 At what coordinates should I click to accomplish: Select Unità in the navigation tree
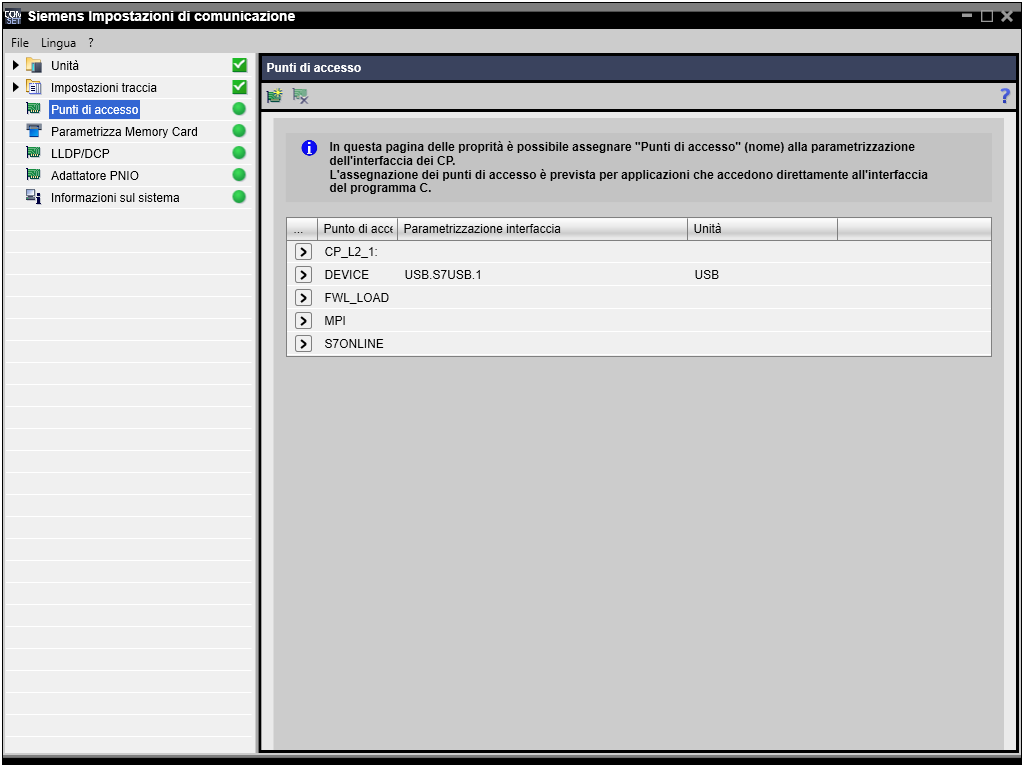click(x=65, y=65)
